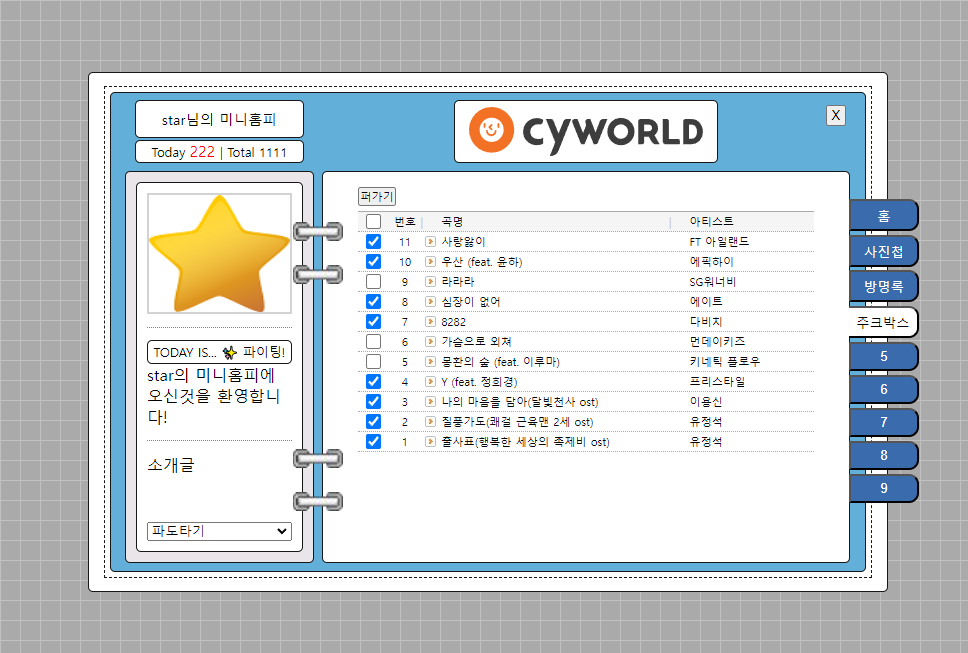Click the play arrow for 질풍가도
Image resolution: width=968 pixels, height=653 pixels.
[x=430, y=422]
